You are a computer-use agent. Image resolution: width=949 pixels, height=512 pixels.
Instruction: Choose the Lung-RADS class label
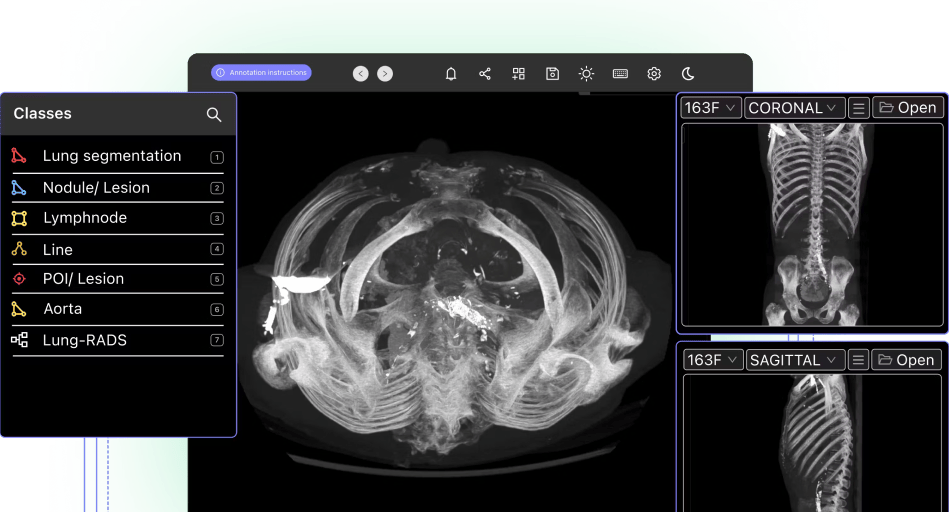pos(85,340)
